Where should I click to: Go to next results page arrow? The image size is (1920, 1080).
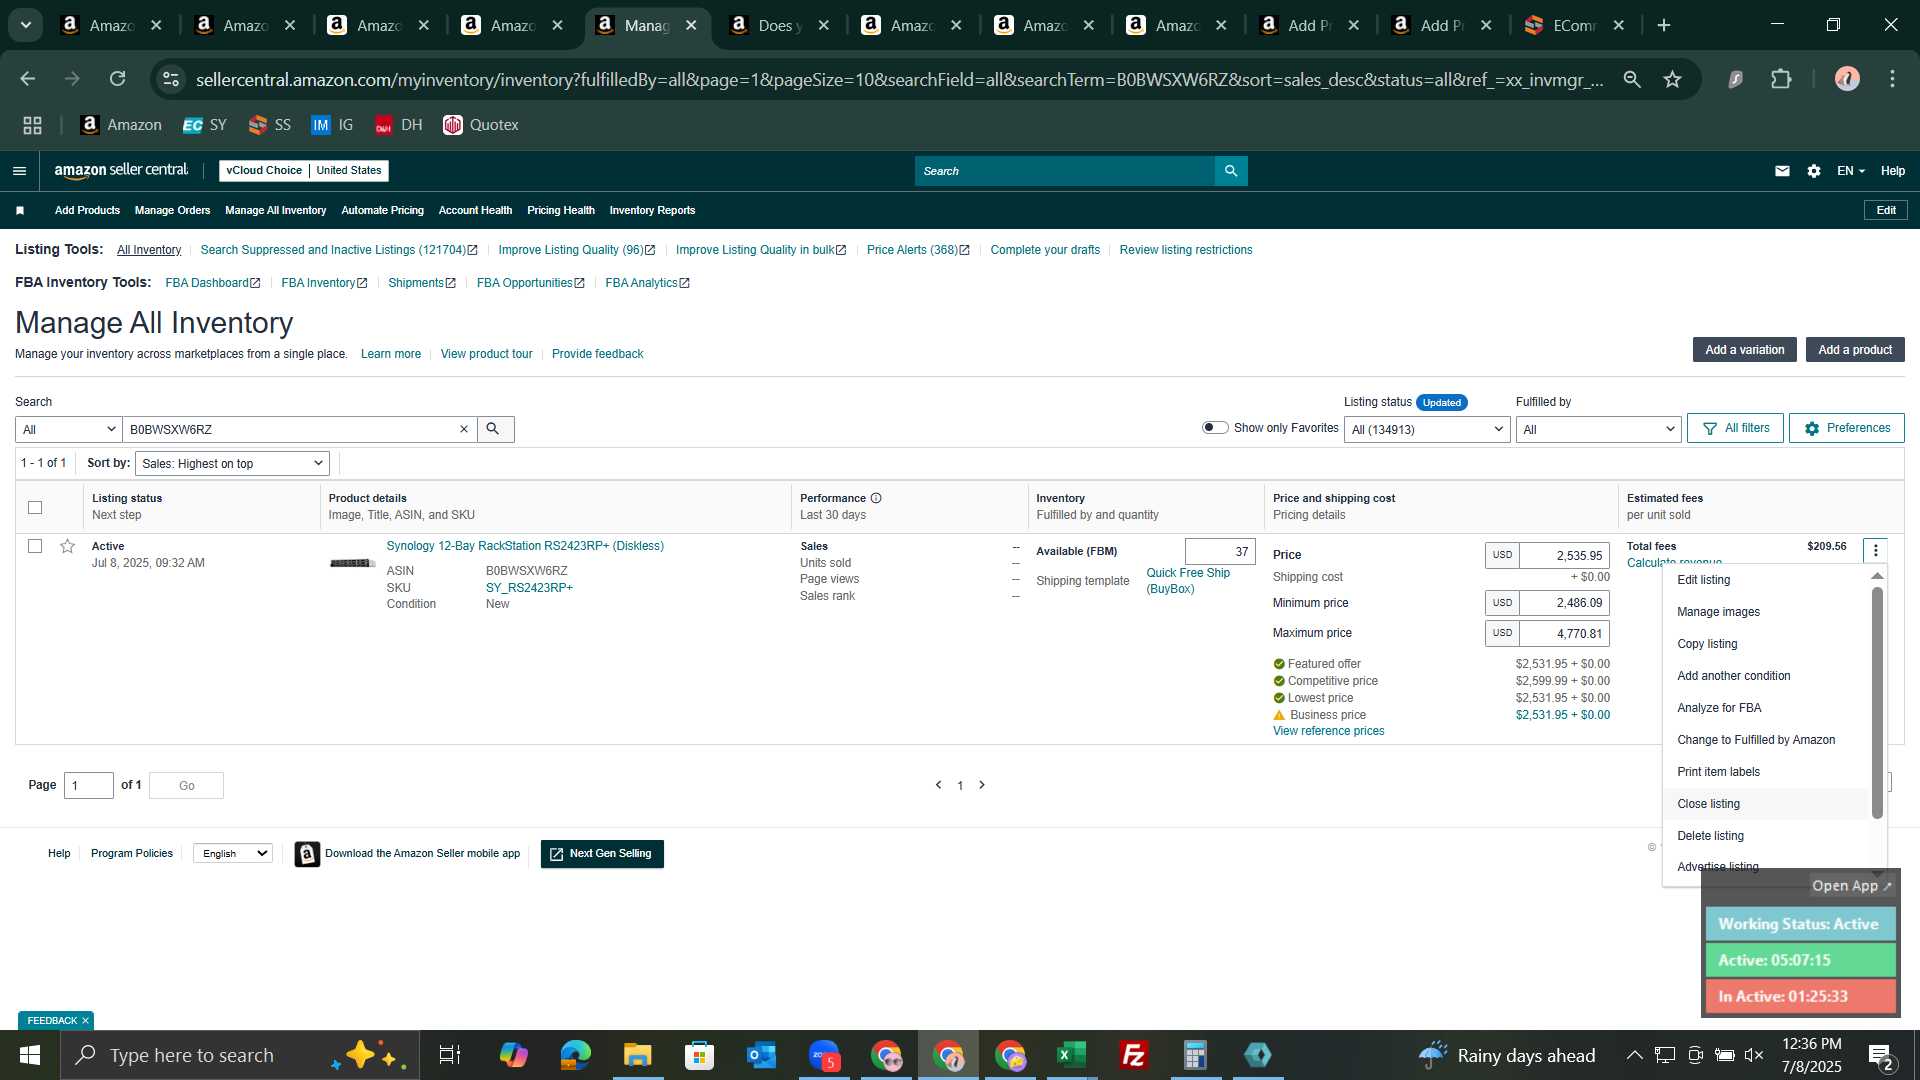982,785
